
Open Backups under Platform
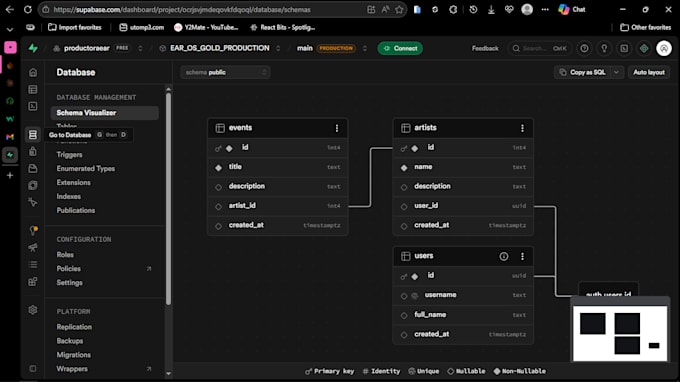coord(70,340)
